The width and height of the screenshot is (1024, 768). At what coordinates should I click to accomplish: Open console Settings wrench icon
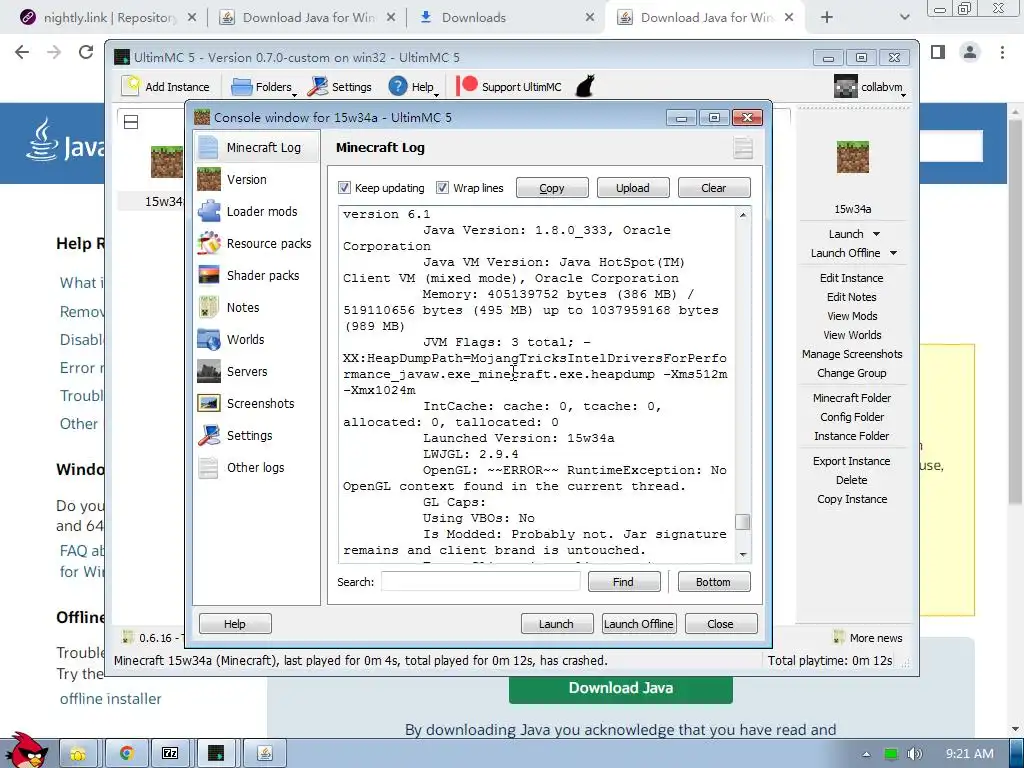tap(209, 435)
